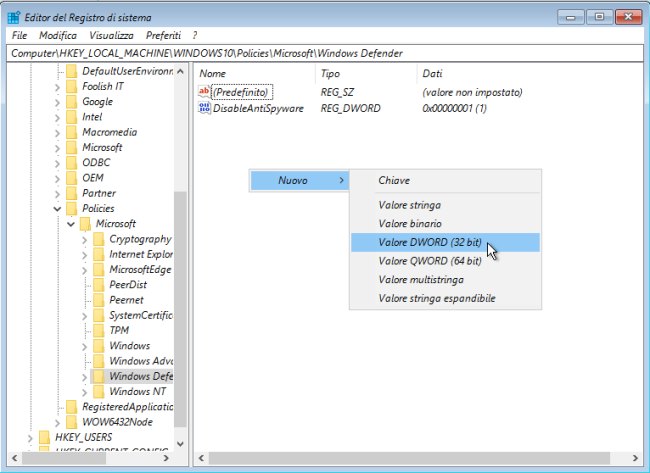
Task: Click the (valore non impostato) data cell
Action: tap(472, 92)
